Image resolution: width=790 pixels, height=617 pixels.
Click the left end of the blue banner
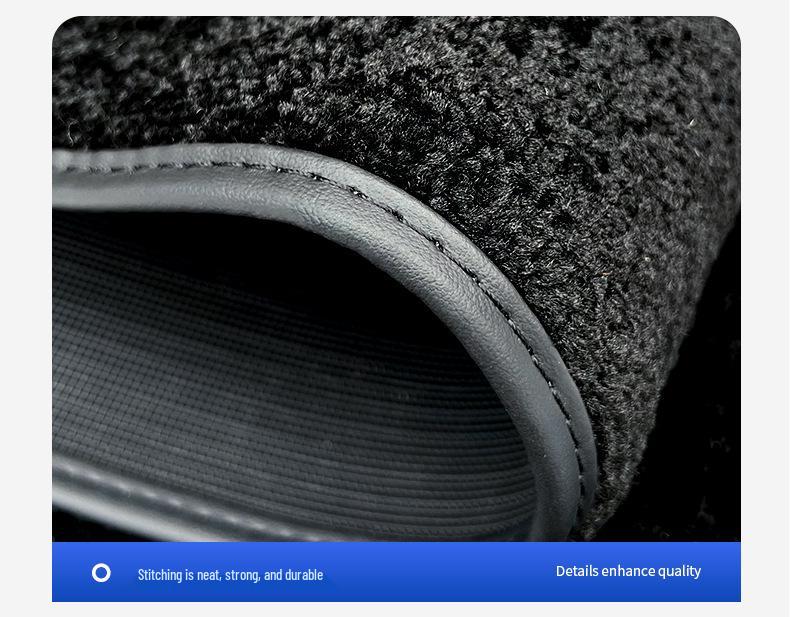[x=62, y=572]
